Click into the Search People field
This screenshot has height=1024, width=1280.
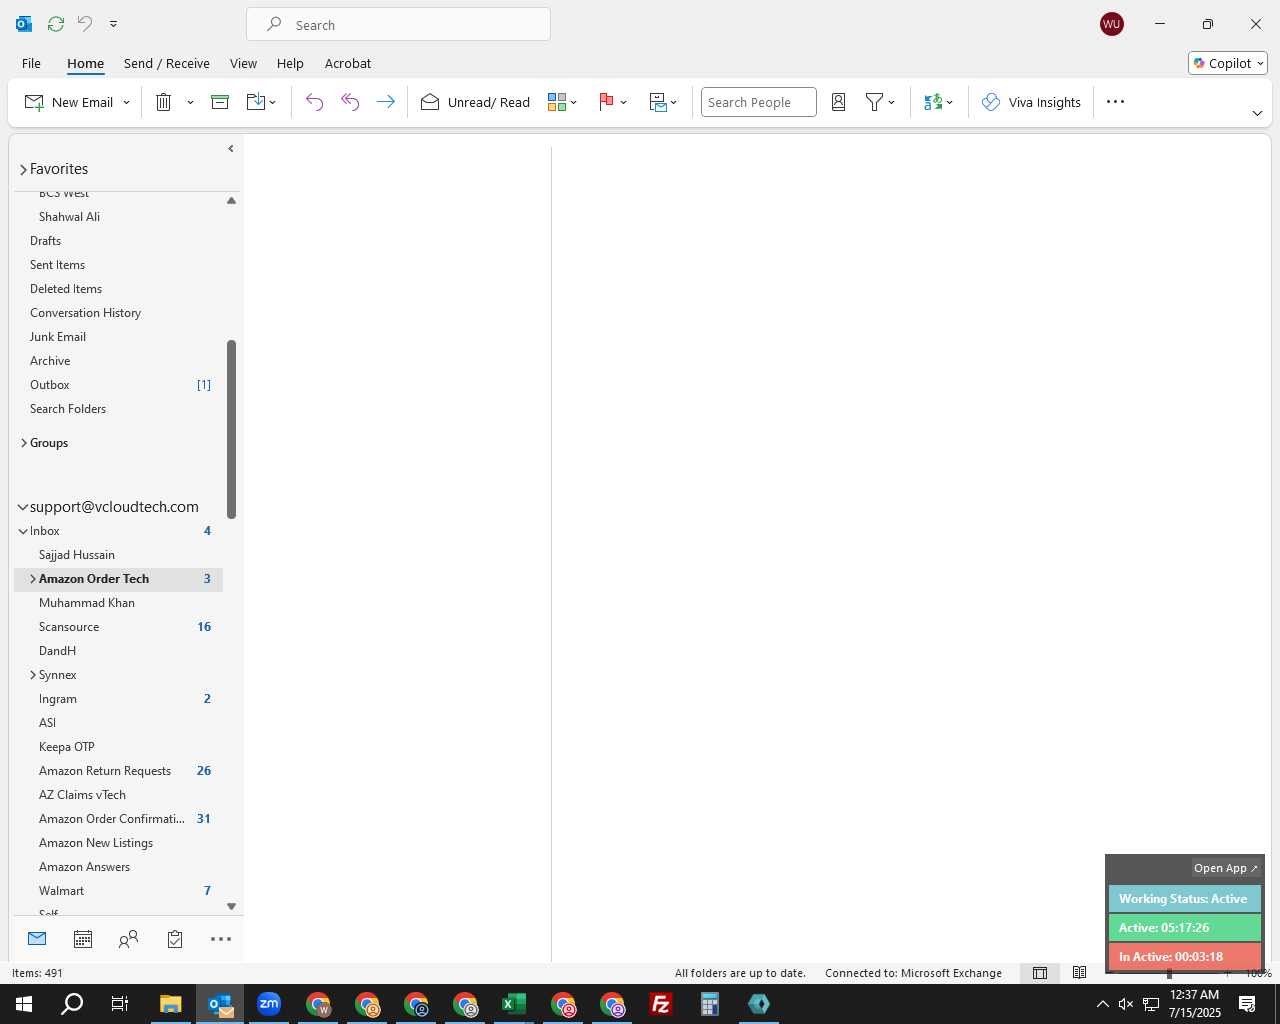pyautogui.click(x=758, y=102)
